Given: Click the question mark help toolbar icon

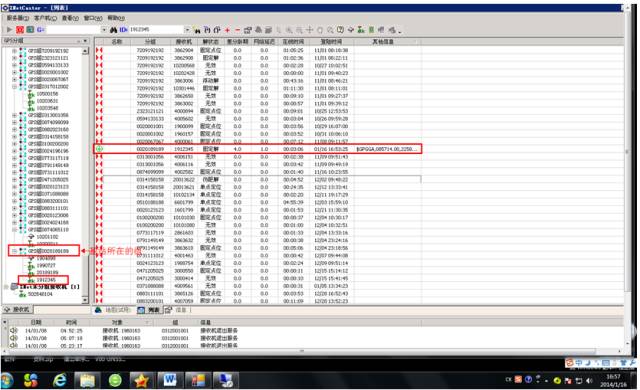Looking at the screenshot, I should 340,30.
